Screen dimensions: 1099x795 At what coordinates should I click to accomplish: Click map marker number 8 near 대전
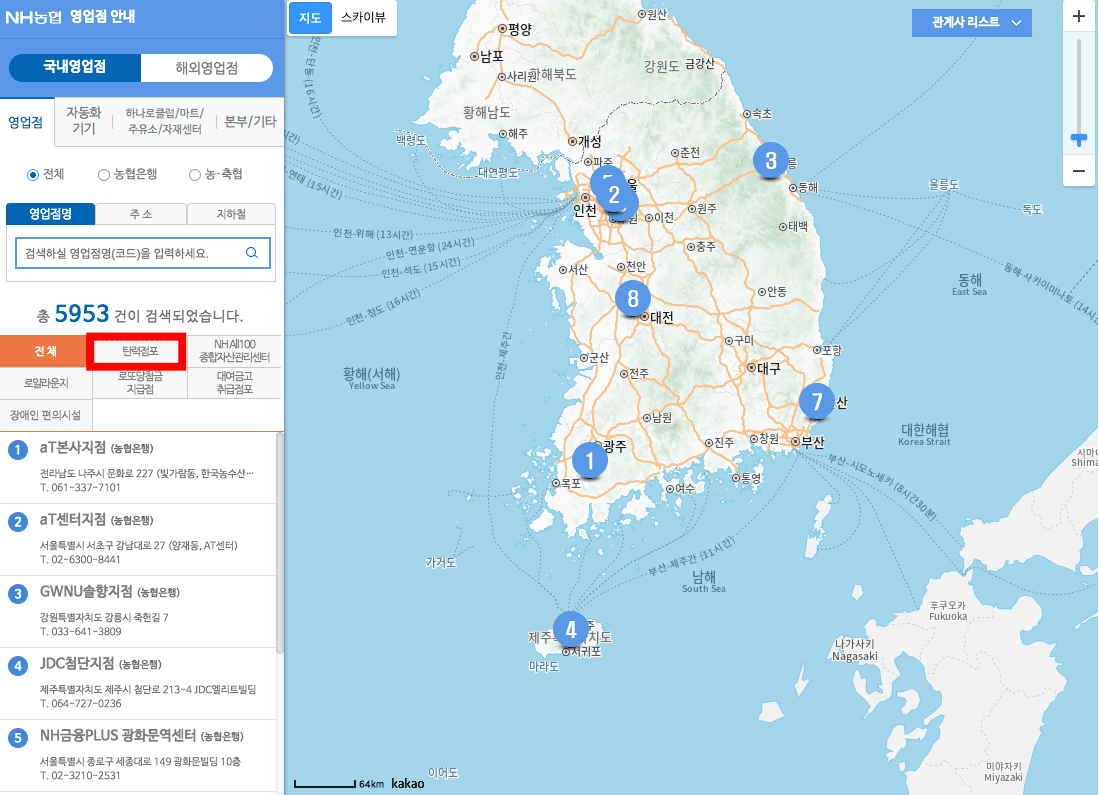[633, 298]
